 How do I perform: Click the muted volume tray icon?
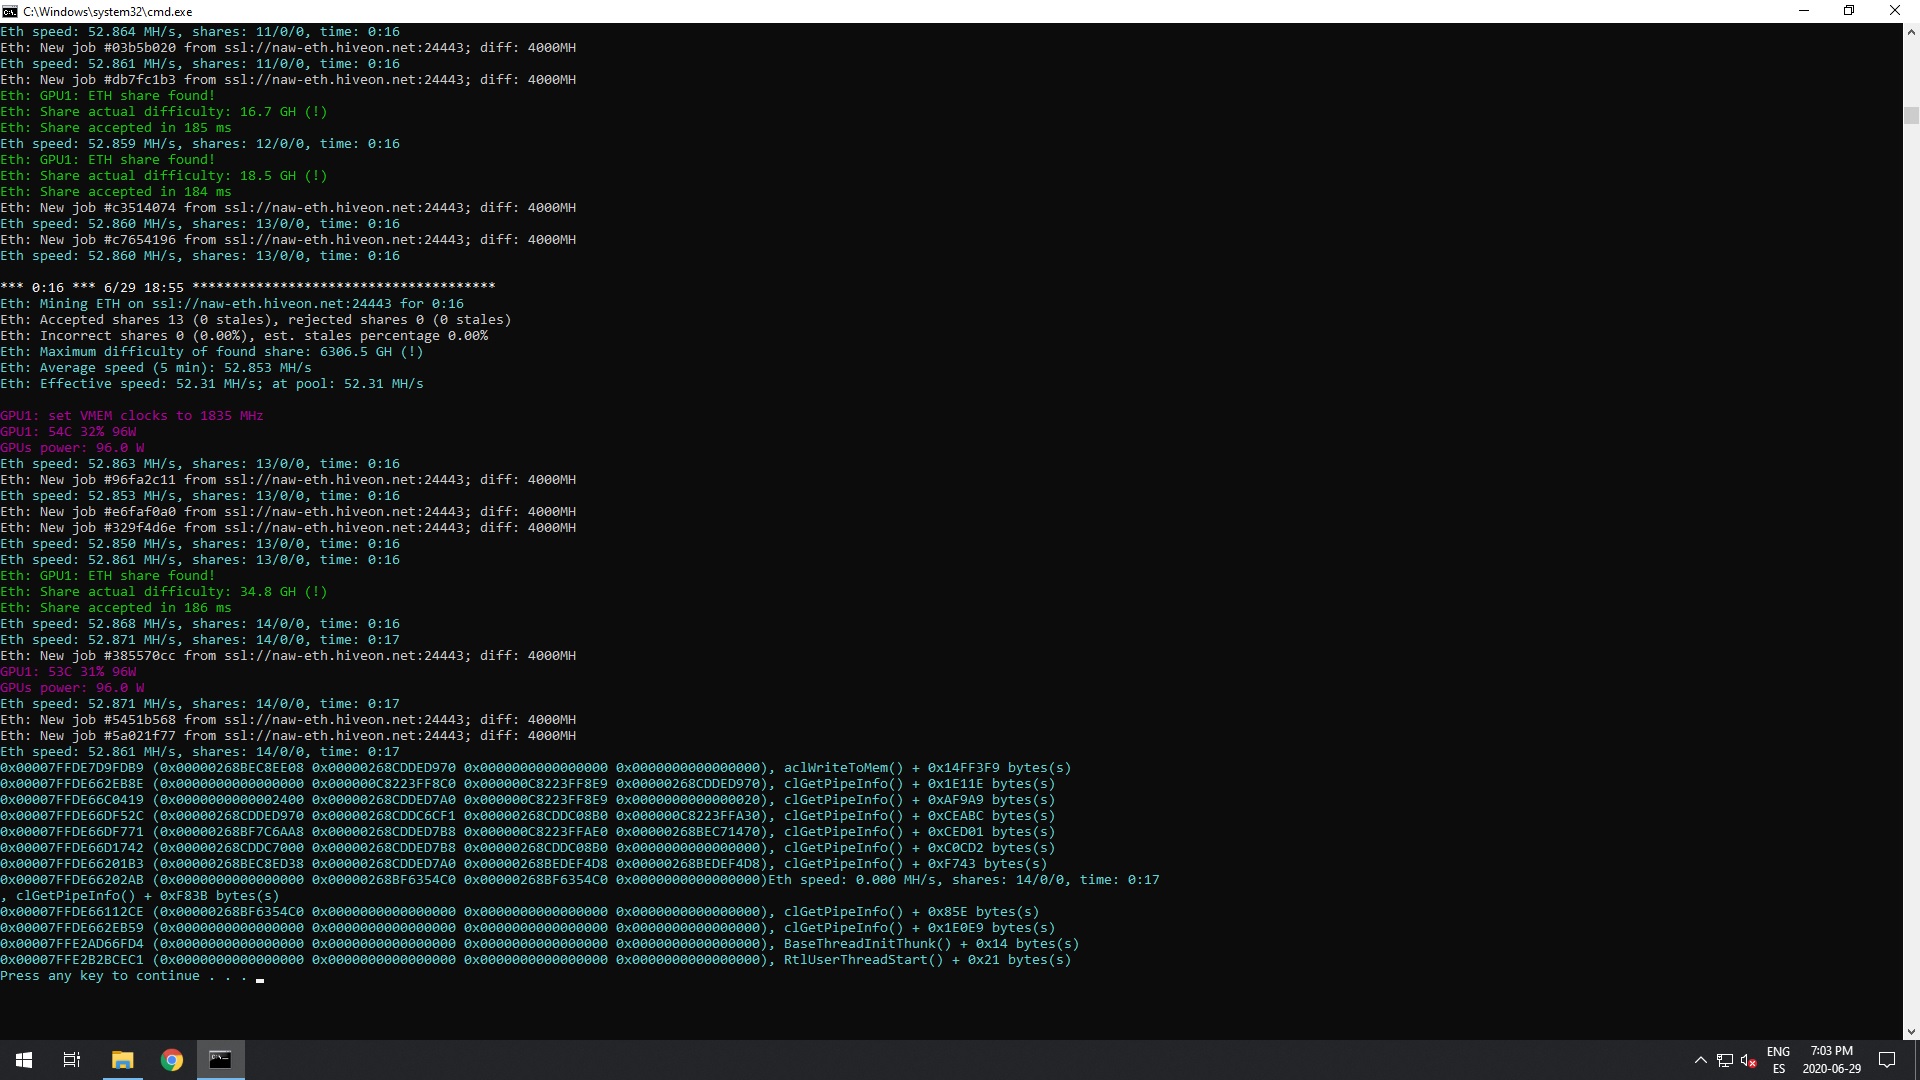click(x=1749, y=1060)
